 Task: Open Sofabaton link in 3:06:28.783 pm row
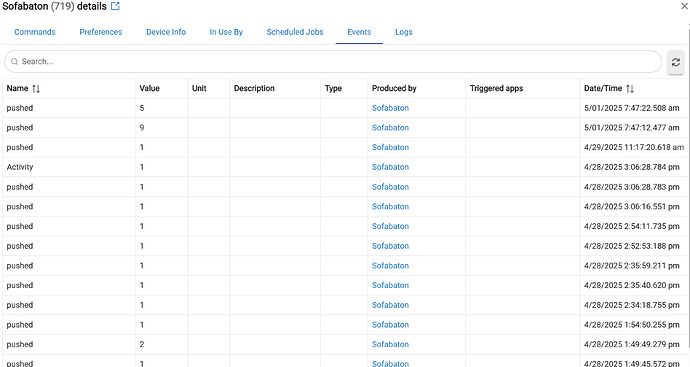pos(390,187)
